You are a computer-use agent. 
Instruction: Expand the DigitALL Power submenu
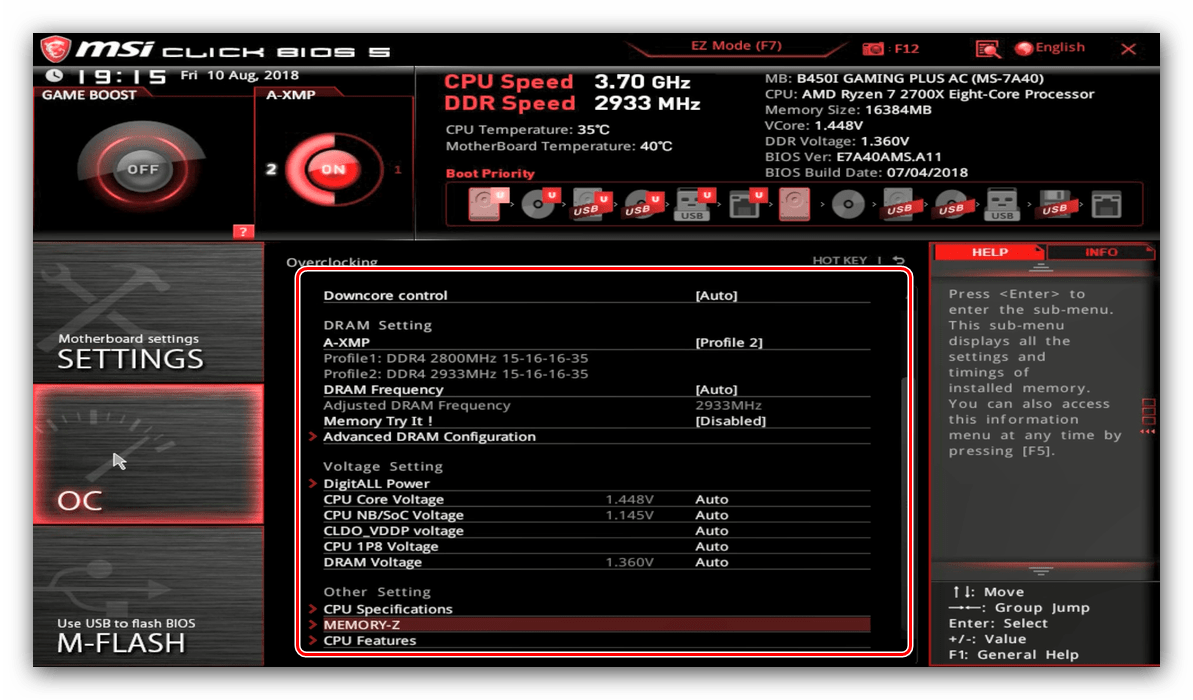pyautogui.click(x=376, y=484)
